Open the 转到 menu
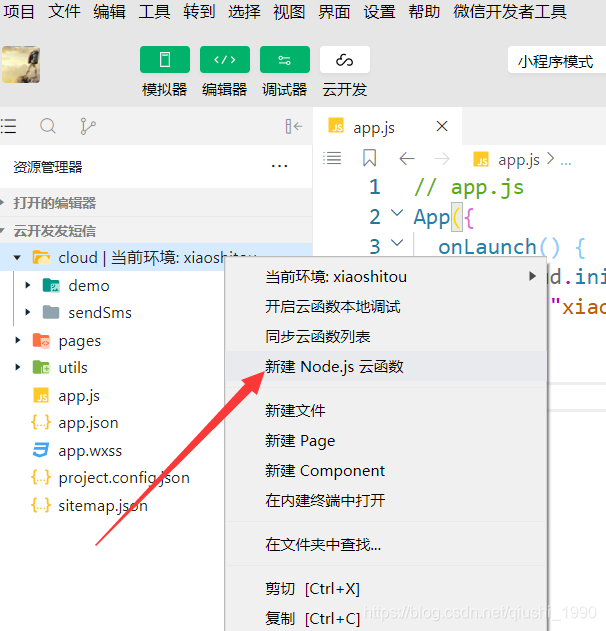 199,11
